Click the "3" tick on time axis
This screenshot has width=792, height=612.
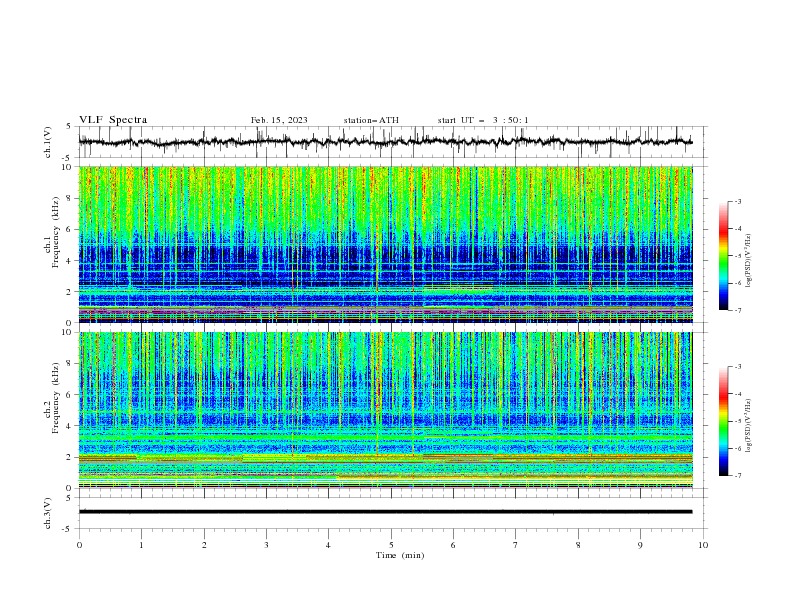(x=266, y=545)
